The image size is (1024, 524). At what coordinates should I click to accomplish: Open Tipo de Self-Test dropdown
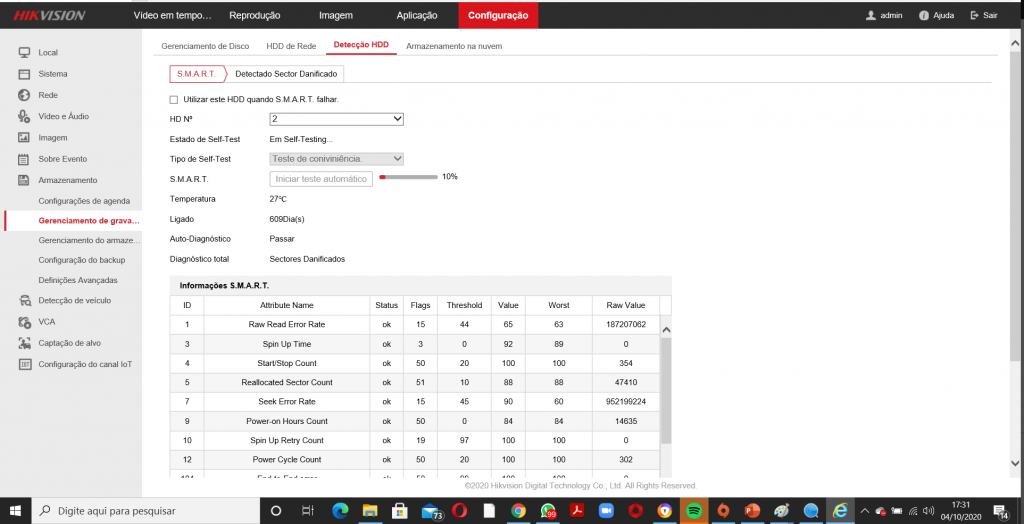pyautogui.click(x=336, y=159)
